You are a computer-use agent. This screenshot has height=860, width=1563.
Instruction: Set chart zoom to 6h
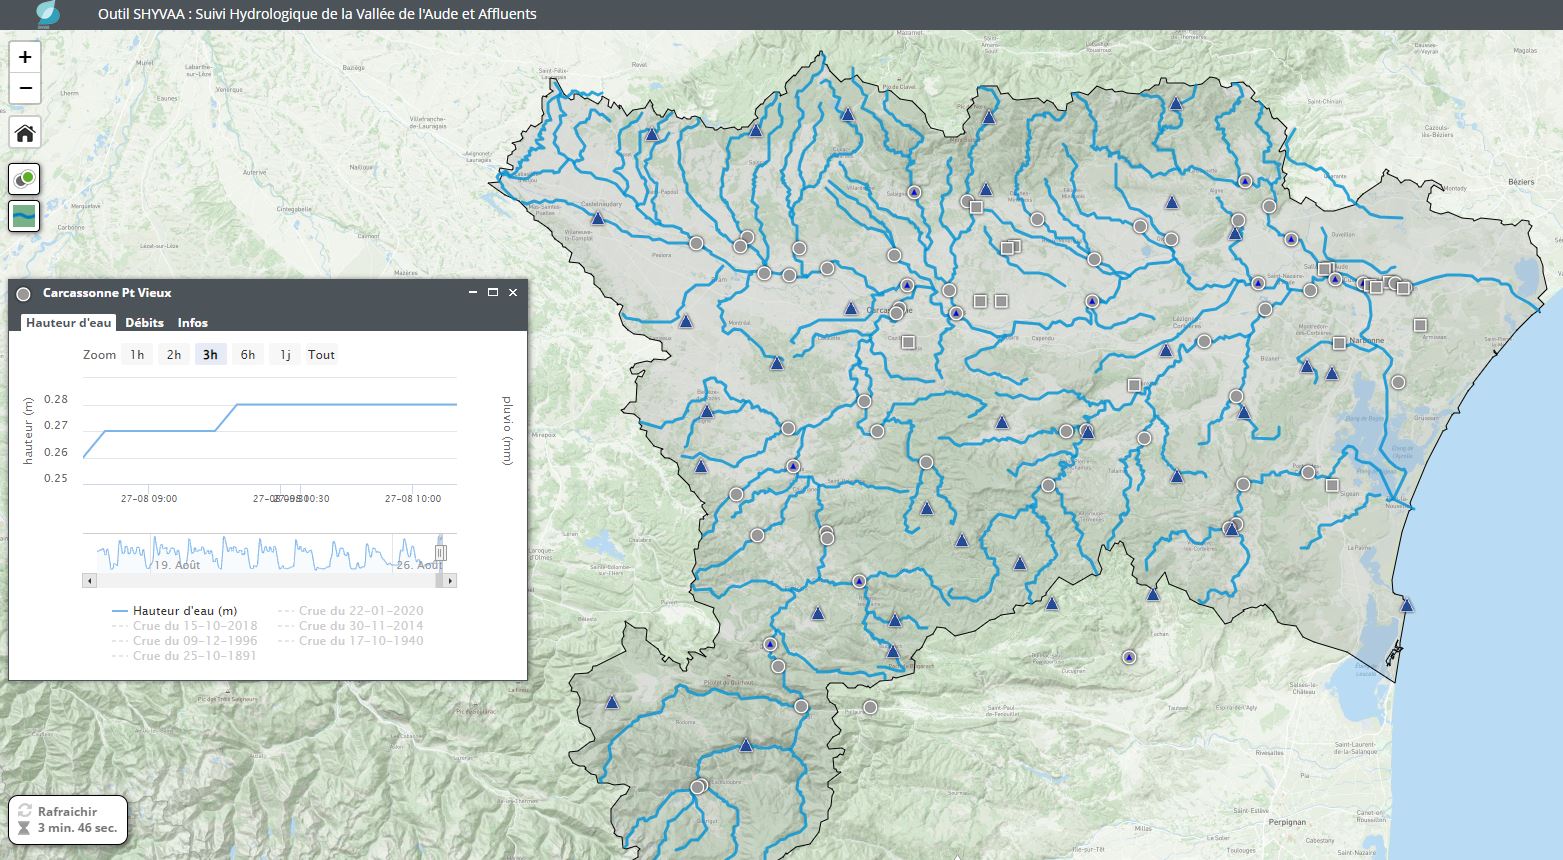(x=248, y=355)
